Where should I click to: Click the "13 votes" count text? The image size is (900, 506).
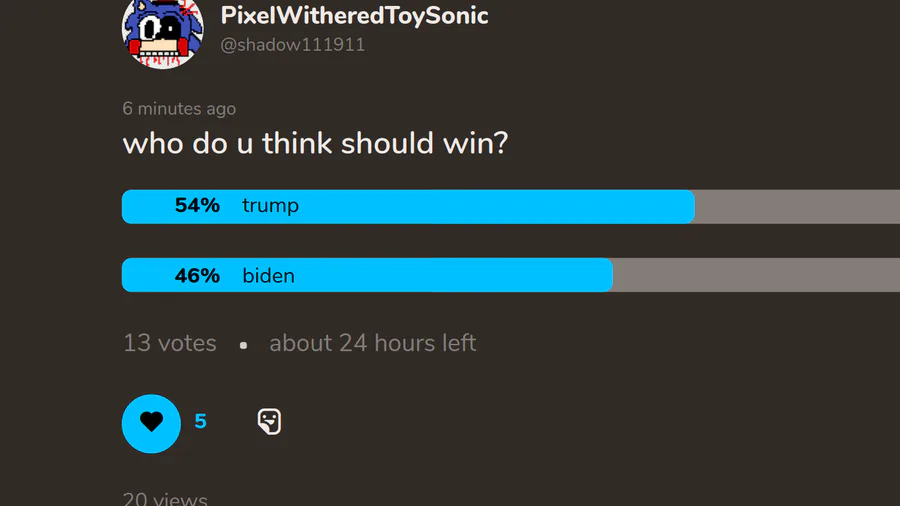click(x=169, y=343)
